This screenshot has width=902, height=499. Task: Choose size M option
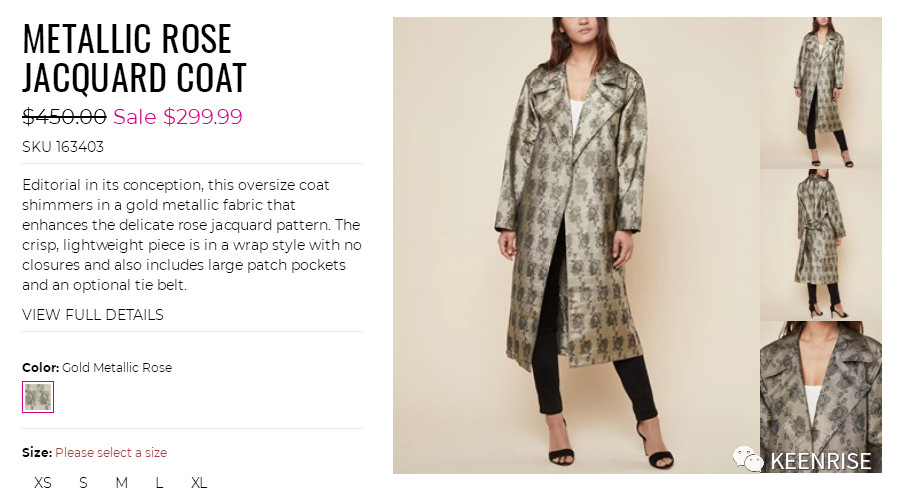click(x=121, y=483)
